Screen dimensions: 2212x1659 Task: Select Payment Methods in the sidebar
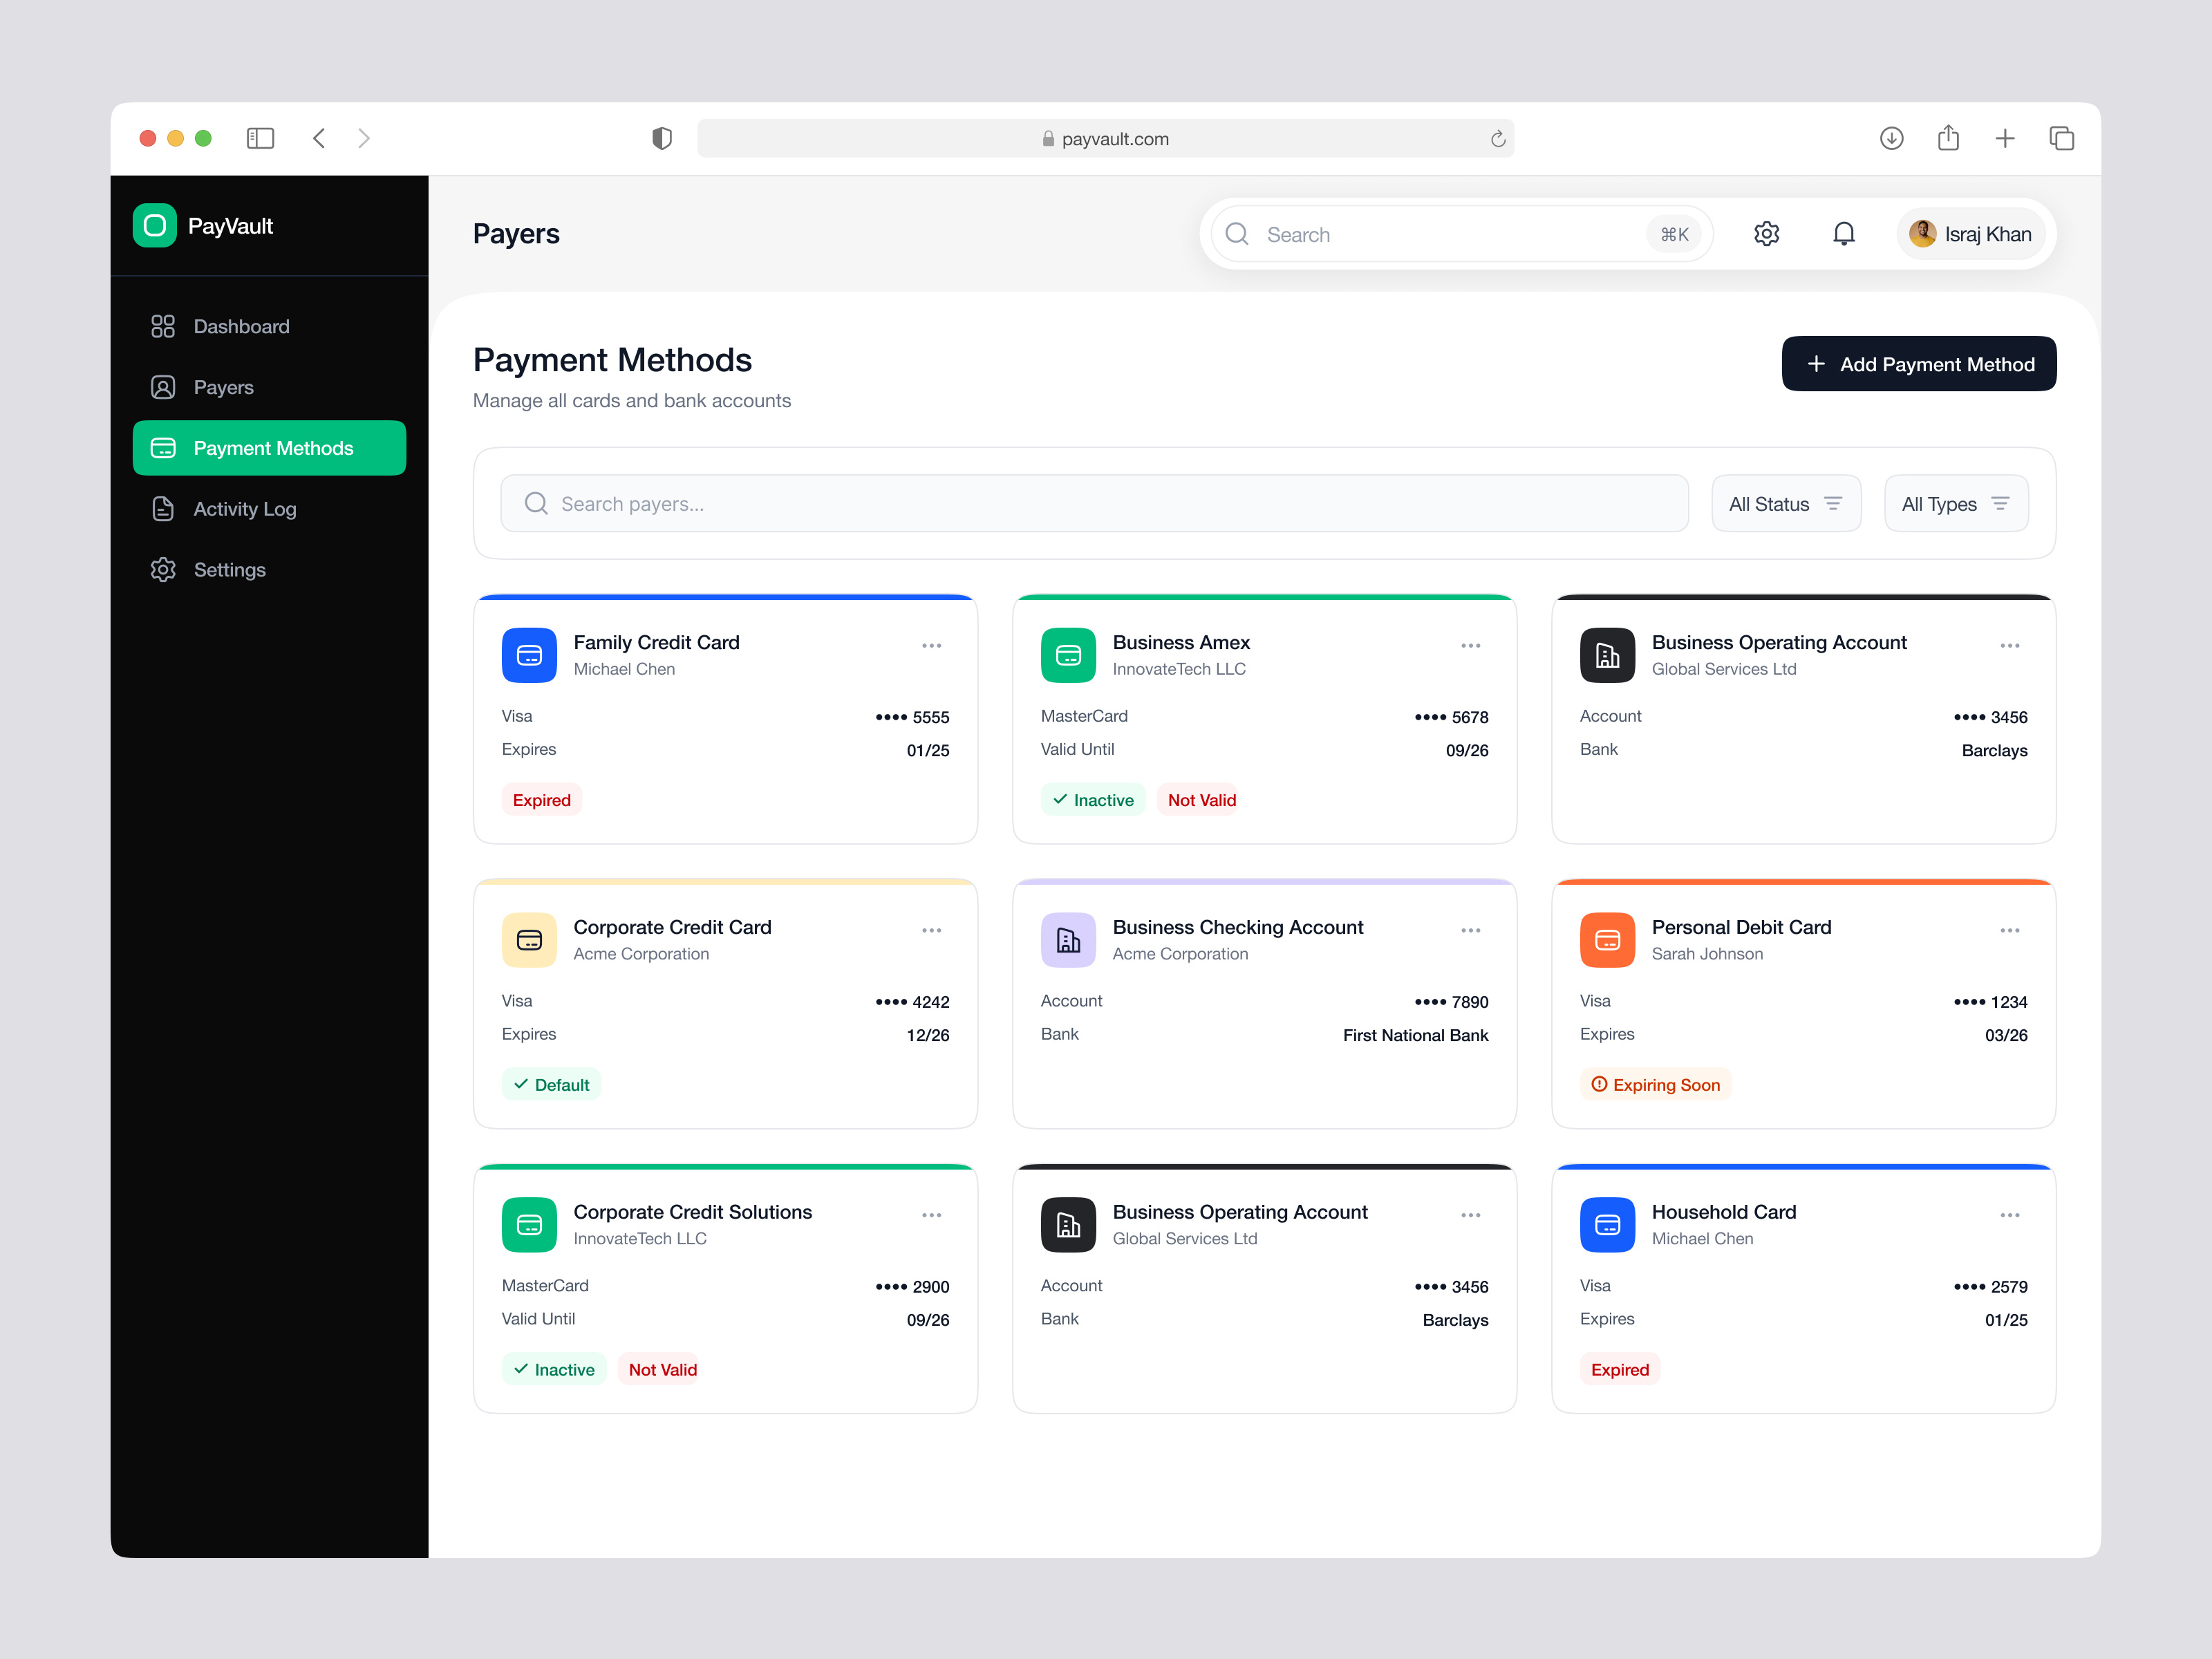(269, 448)
